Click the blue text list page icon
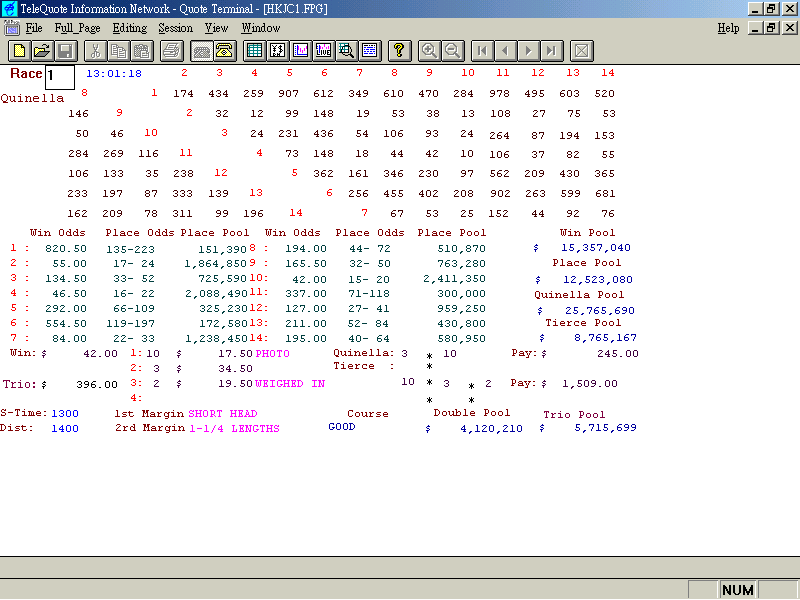 click(x=370, y=51)
